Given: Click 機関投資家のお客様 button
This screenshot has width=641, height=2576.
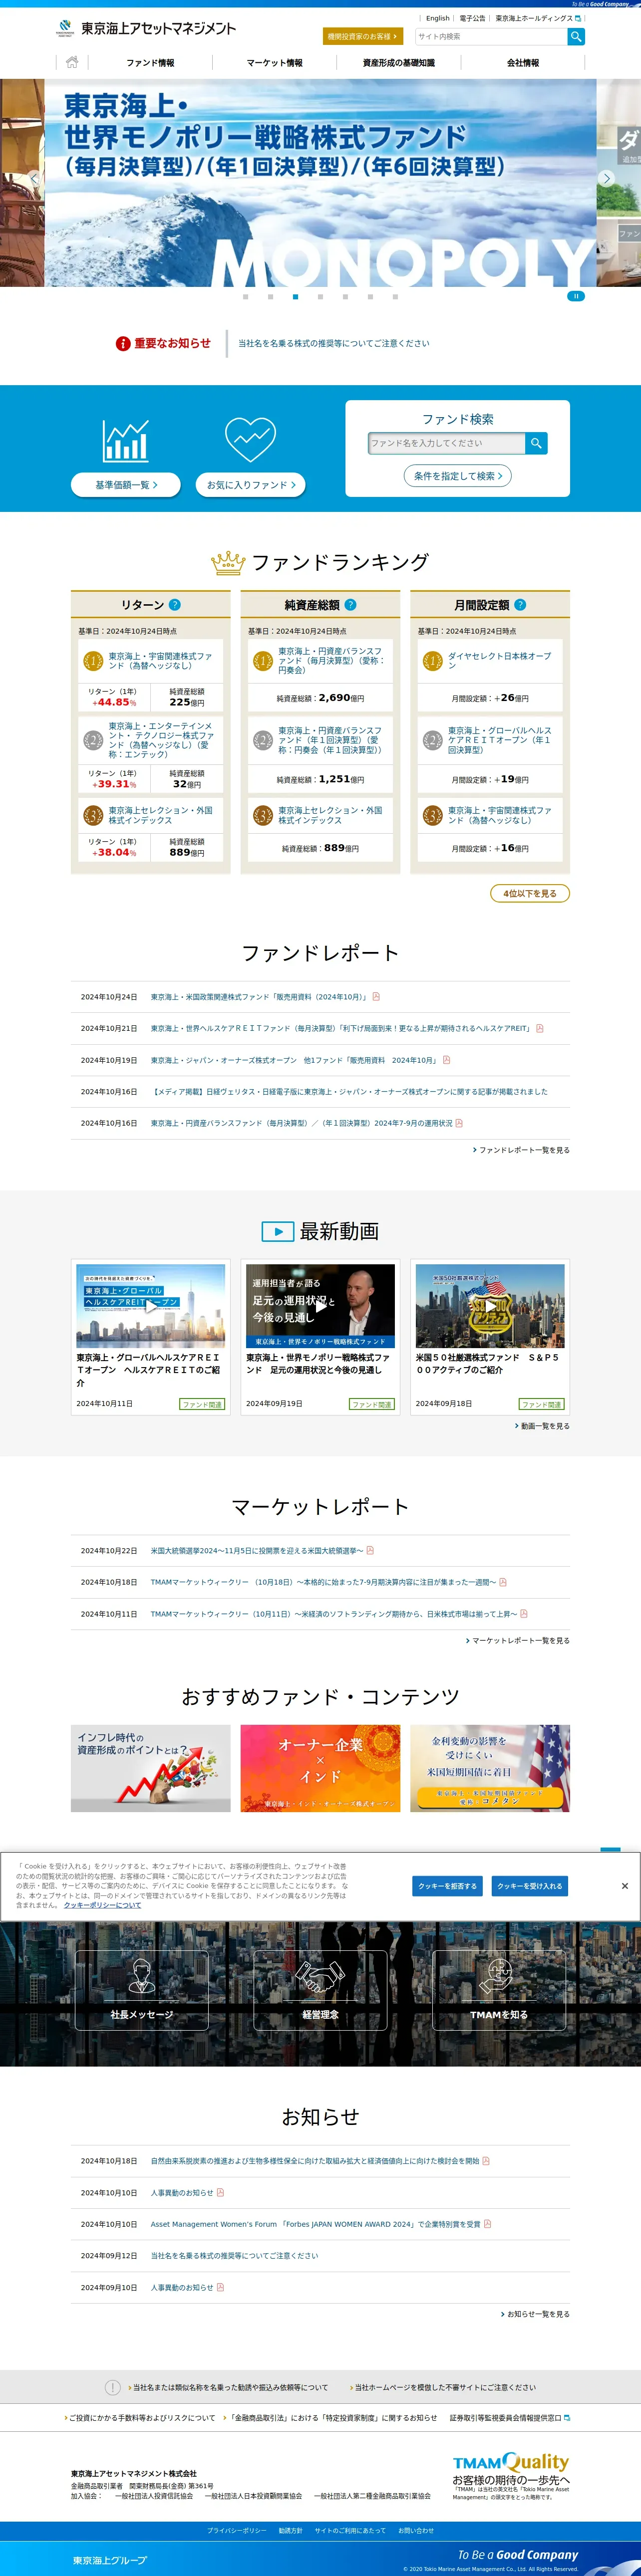Looking at the screenshot, I should tap(362, 36).
